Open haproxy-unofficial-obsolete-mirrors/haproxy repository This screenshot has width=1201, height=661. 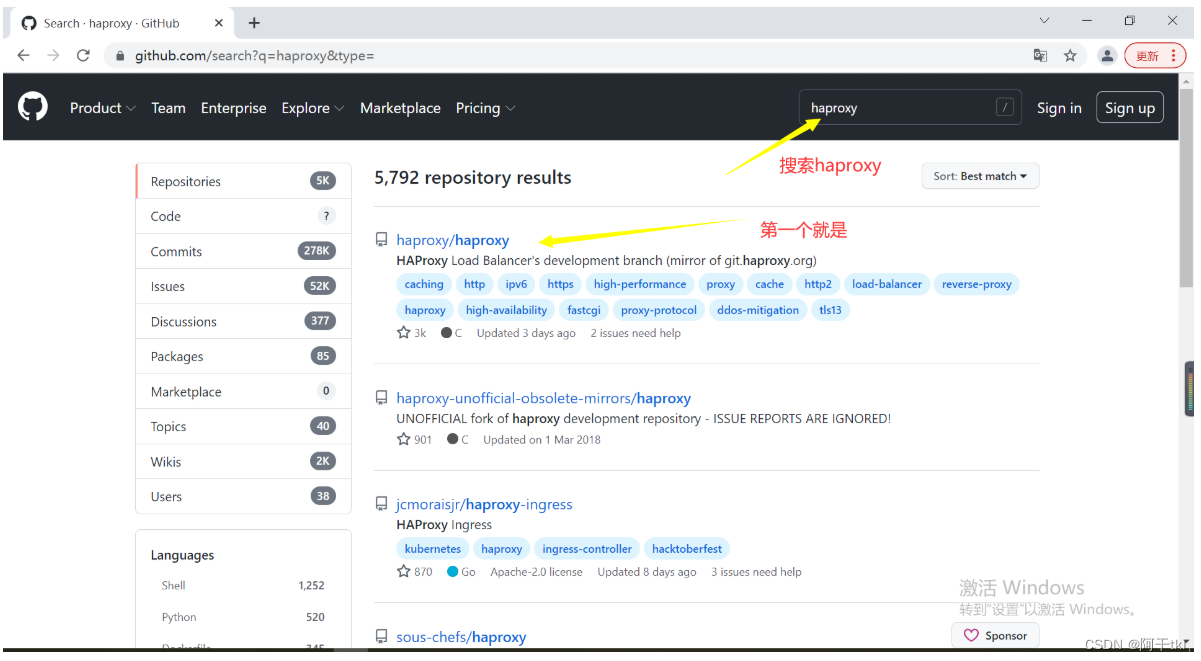[x=544, y=398]
